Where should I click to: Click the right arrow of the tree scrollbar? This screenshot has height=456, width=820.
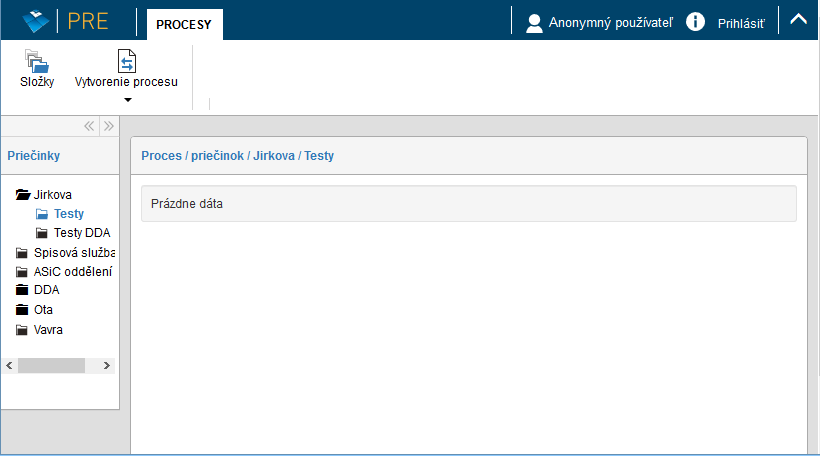(107, 366)
